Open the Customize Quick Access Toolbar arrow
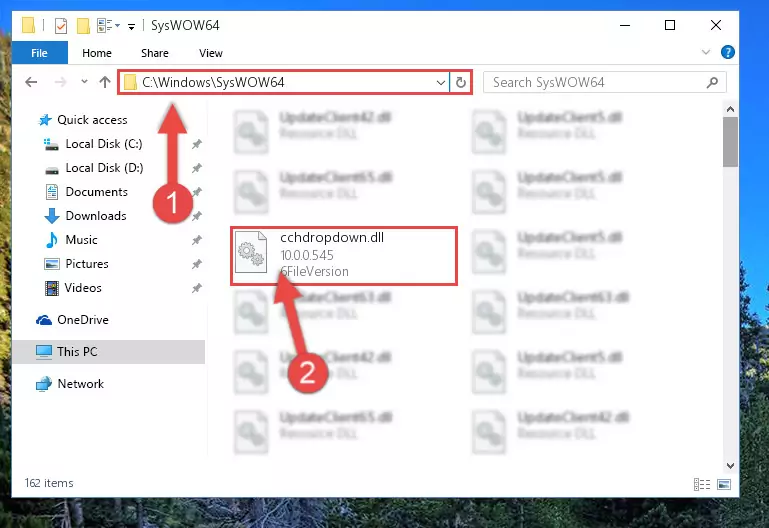 [x=131, y=26]
